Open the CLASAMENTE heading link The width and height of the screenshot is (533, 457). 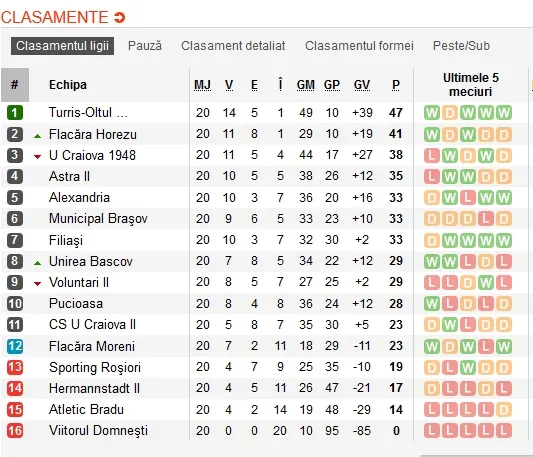coord(54,17)
